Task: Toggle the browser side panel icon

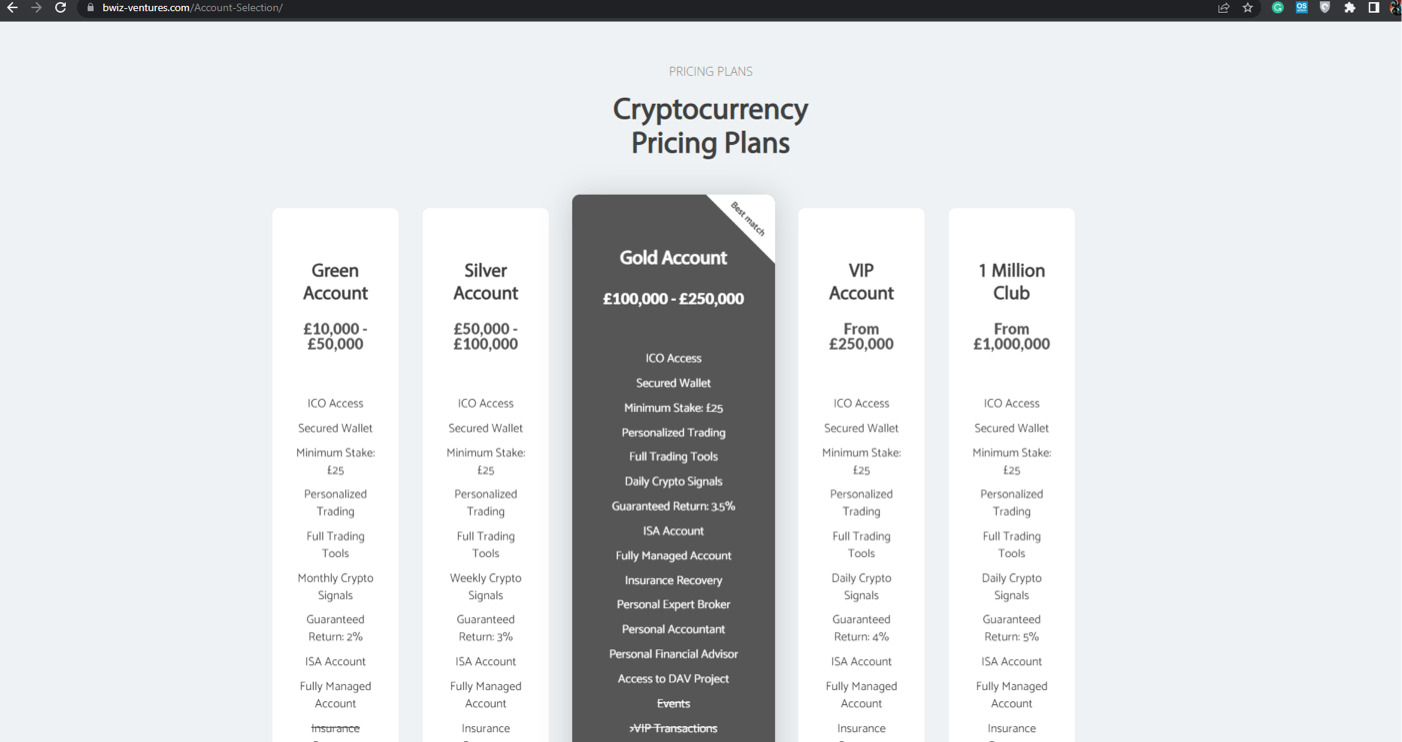Action: (1374, 8)
